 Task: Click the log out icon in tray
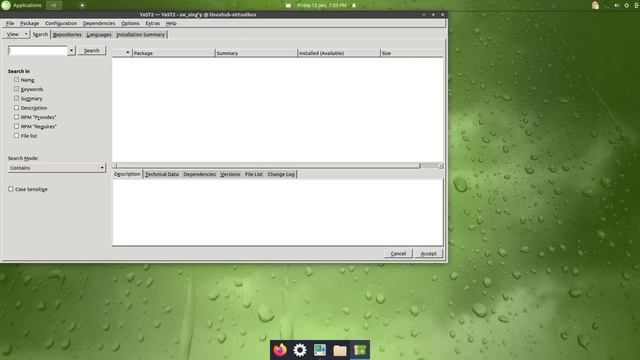[637, 5]
